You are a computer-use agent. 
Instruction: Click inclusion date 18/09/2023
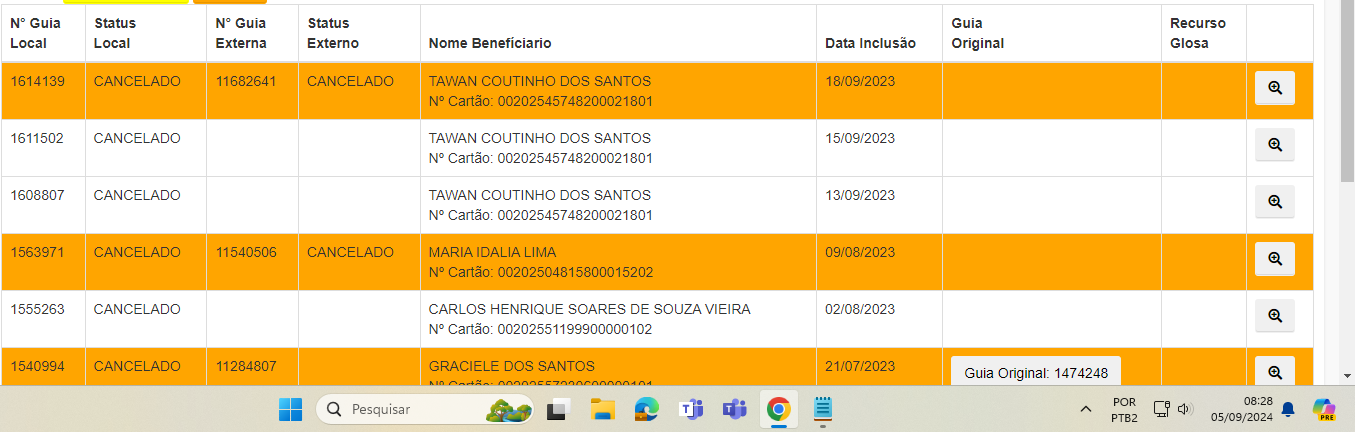point(860,81)
